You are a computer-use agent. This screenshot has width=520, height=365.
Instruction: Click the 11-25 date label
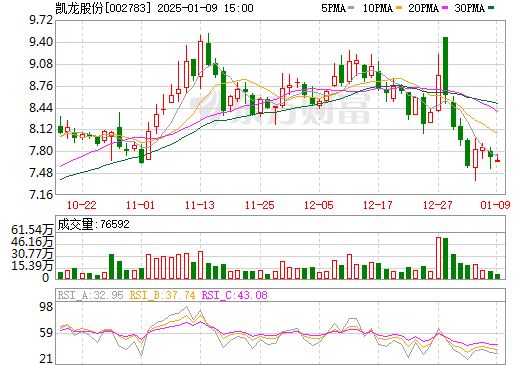click(260, 205)
